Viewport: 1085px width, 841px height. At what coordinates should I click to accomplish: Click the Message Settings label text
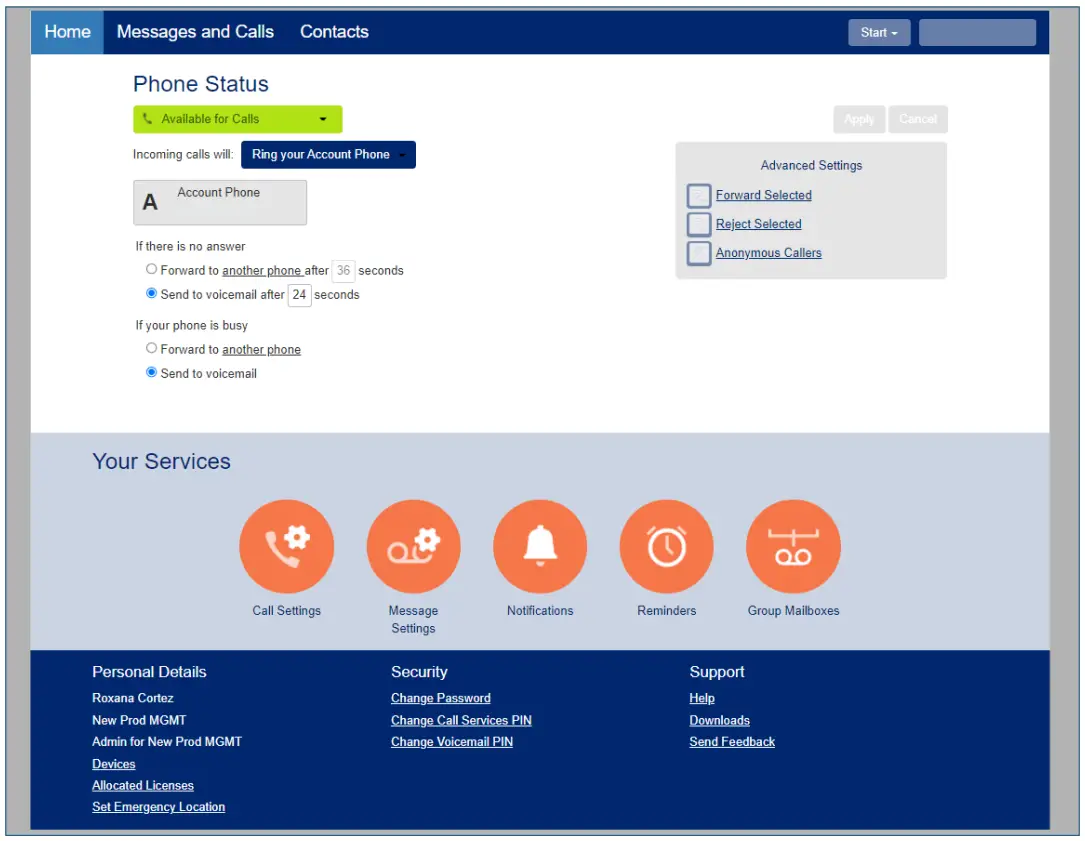click(413, 620)
